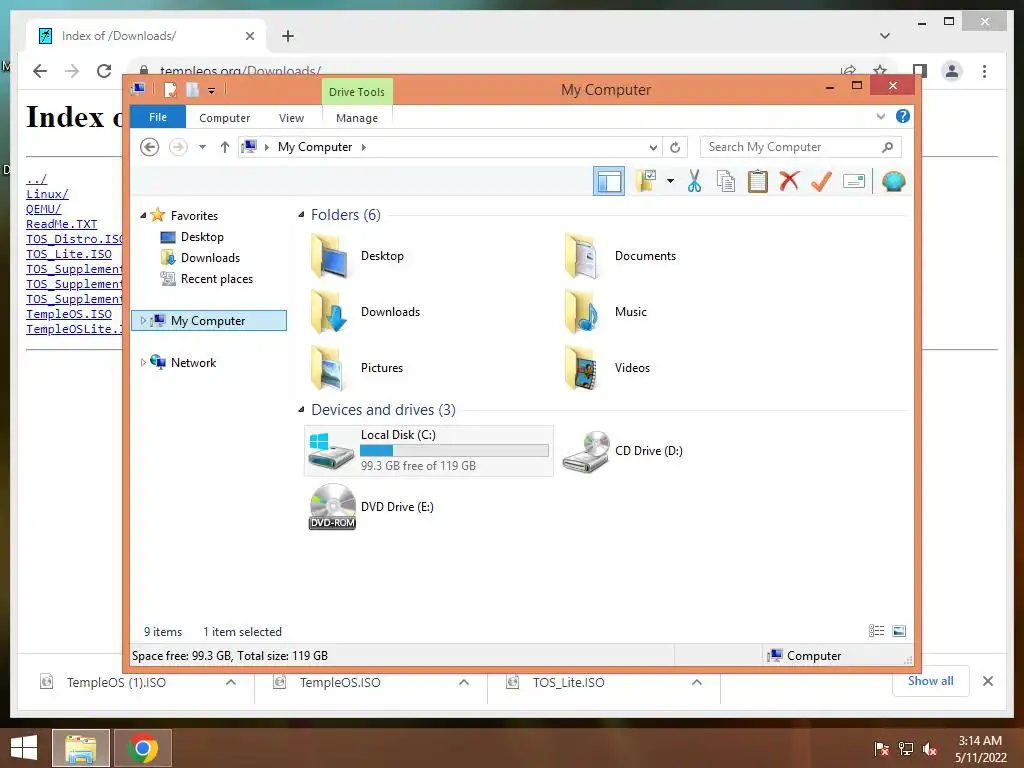1024x768 pixels.
Task: Expand the Network tree node
Action: click(x=143, y=362)
